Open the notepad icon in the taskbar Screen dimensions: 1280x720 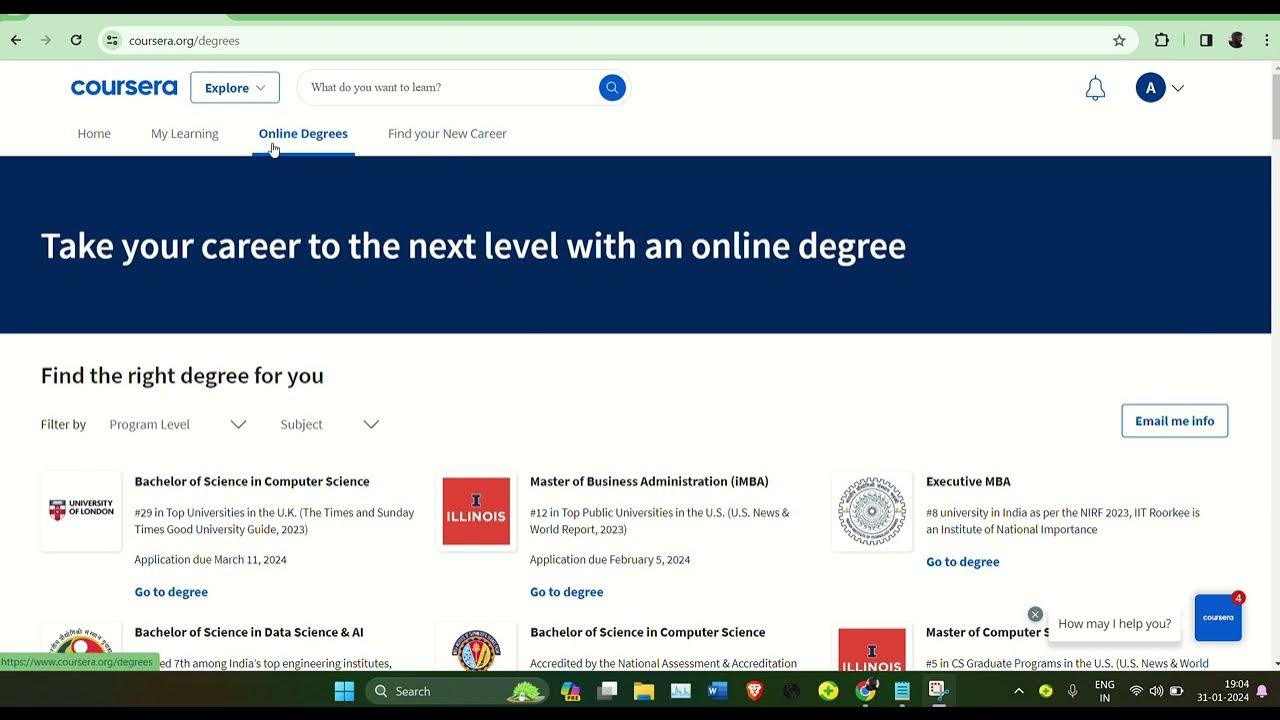pos(901,691)
